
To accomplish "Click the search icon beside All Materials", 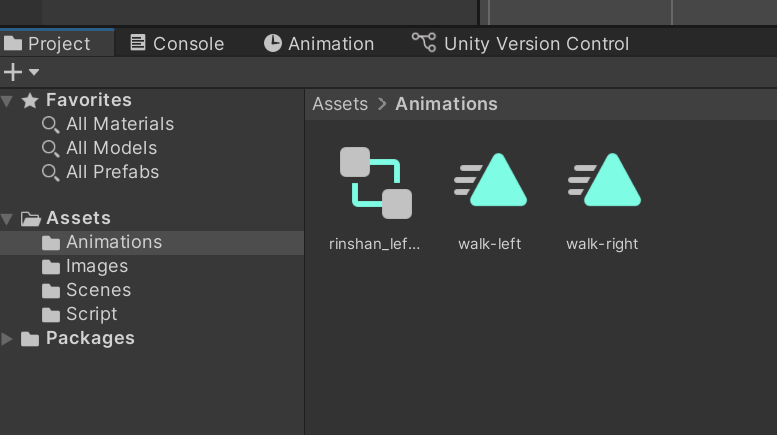I will click(x=50, y=124).
